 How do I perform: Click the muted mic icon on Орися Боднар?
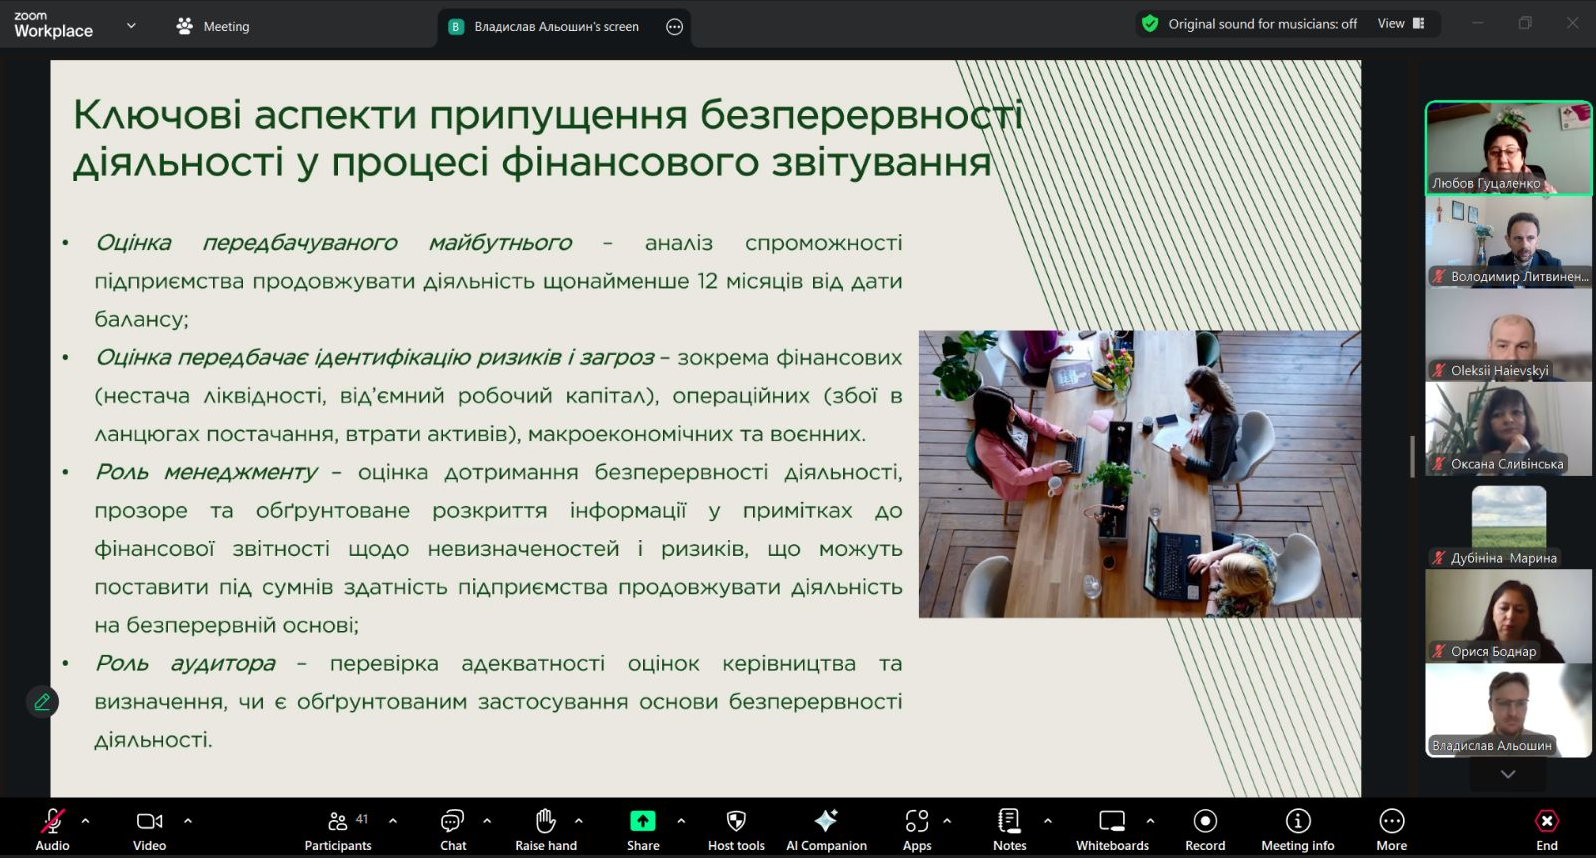(x=1439, y=651)
